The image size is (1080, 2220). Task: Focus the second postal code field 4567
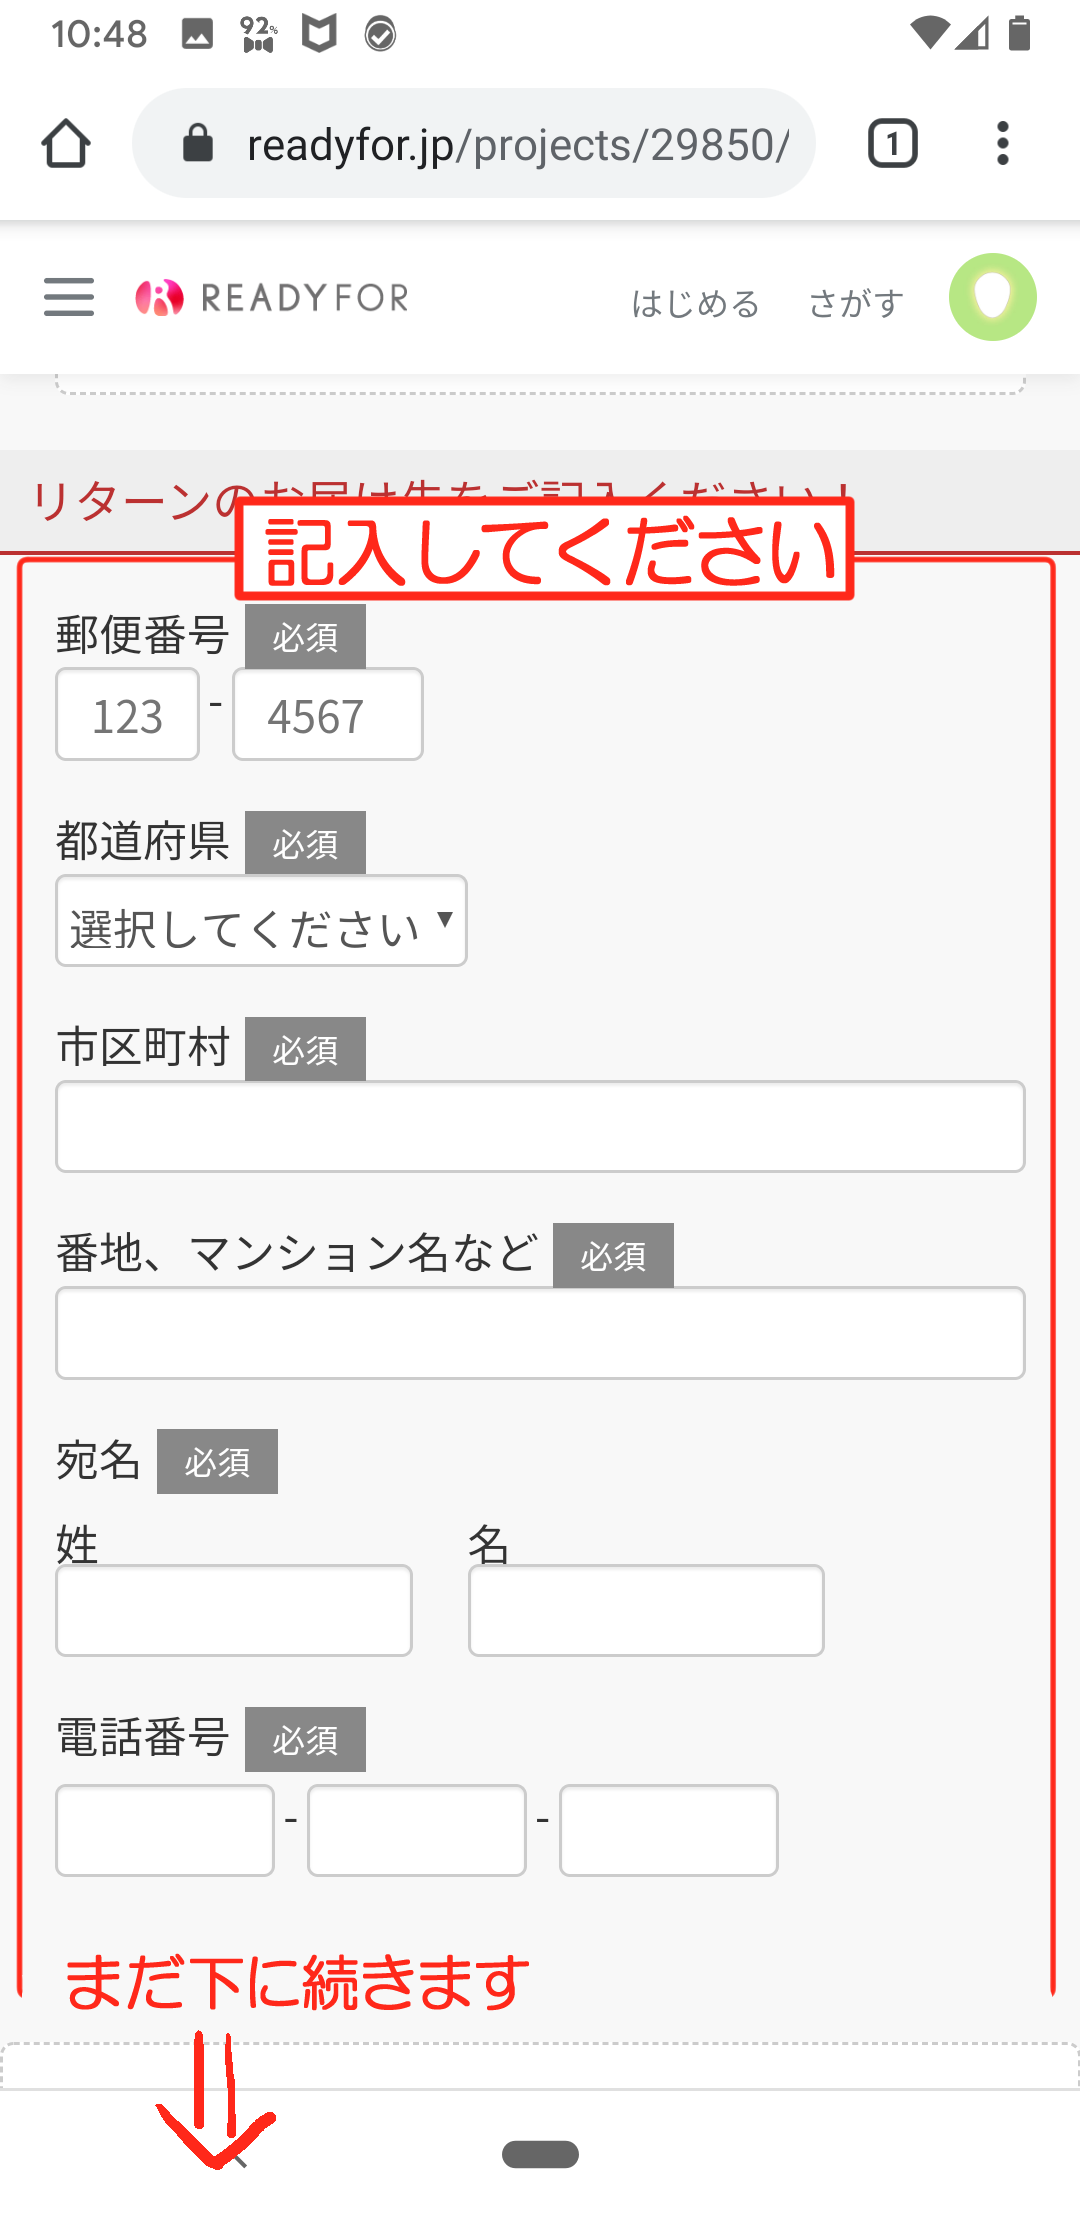[x=328, y=714]
